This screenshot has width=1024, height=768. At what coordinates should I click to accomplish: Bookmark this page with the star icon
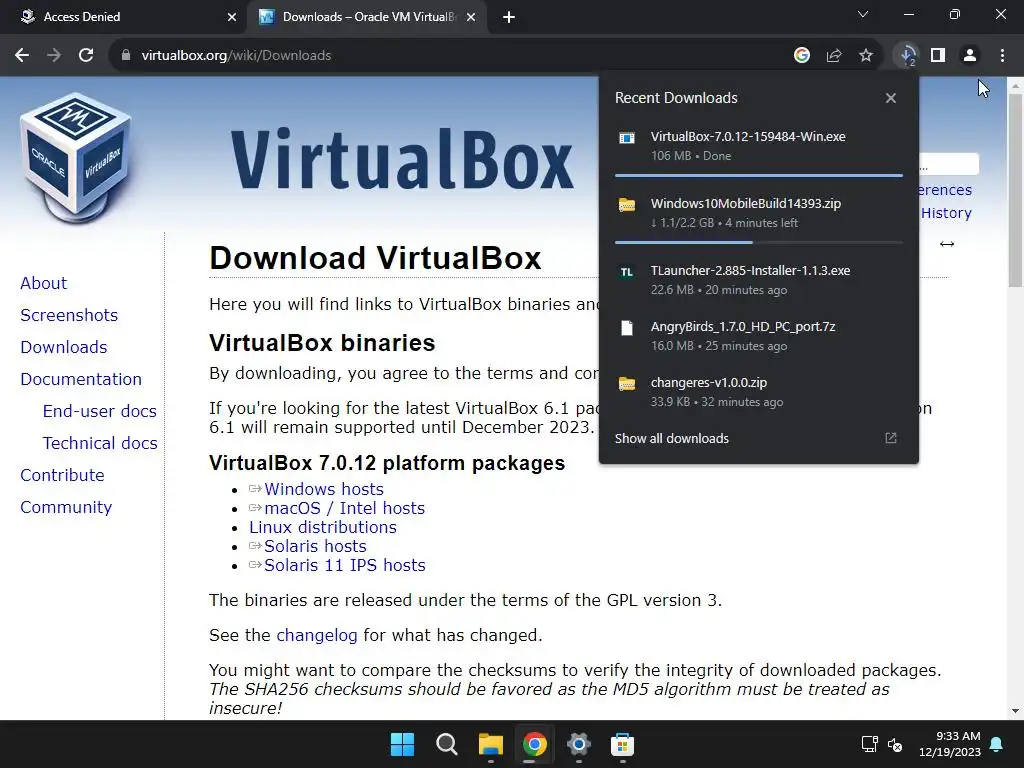pos(866,56)
